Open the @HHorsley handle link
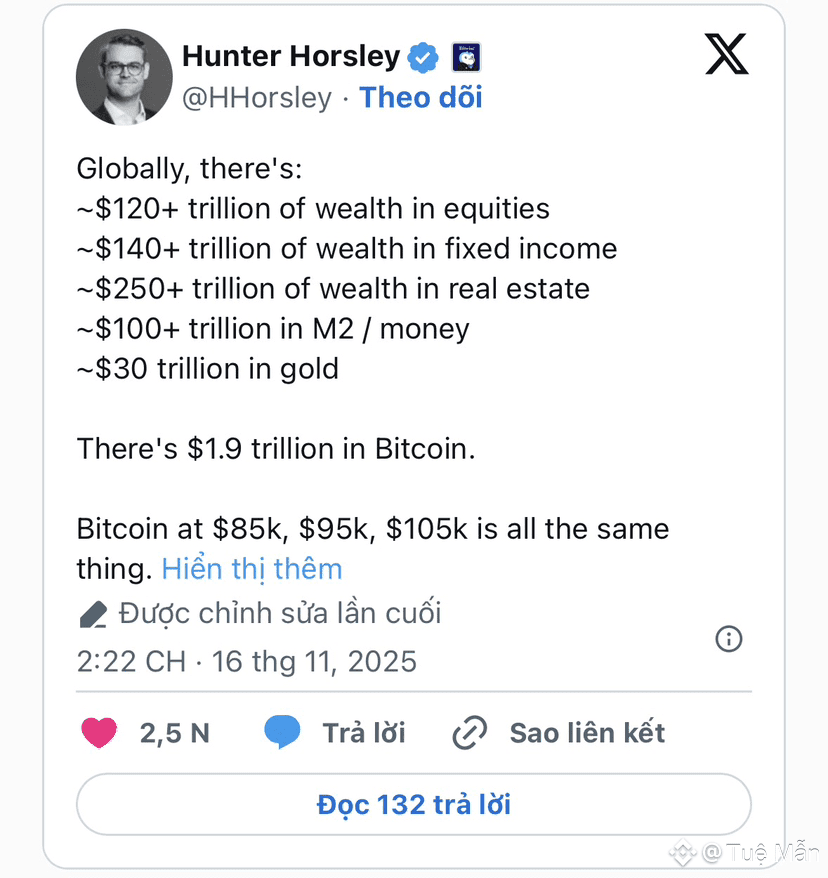 pyautogui.click(x=256, y=97)
